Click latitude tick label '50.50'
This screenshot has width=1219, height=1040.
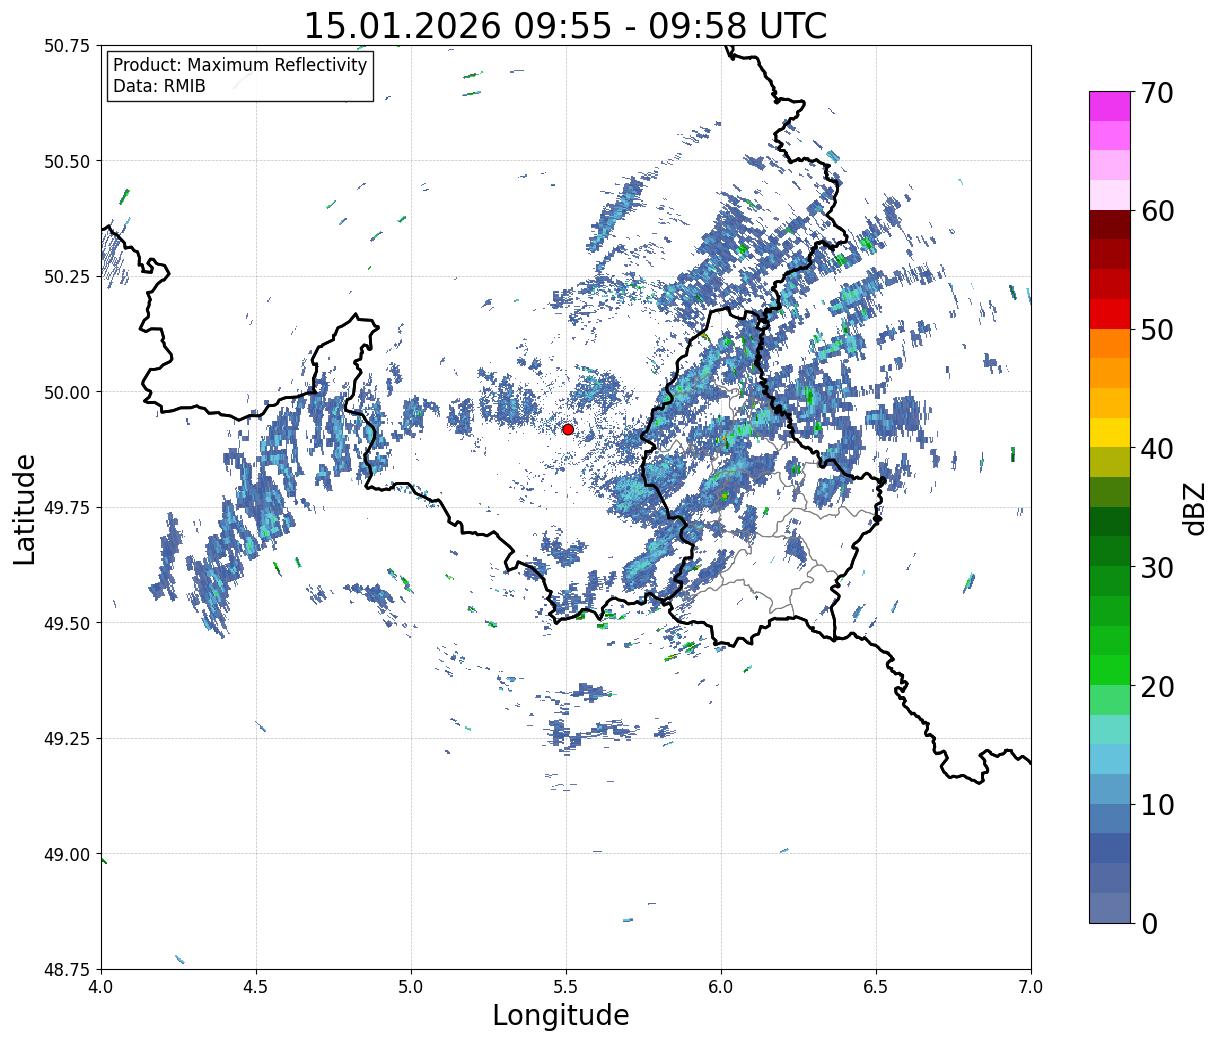click(x=67, y=161)
